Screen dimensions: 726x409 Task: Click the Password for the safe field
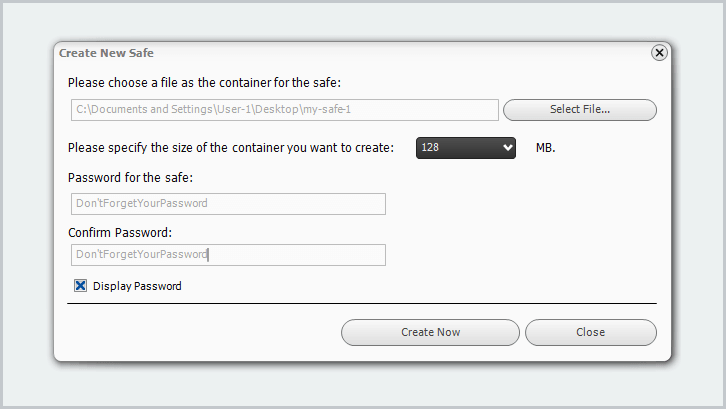(x=228, y=204)
